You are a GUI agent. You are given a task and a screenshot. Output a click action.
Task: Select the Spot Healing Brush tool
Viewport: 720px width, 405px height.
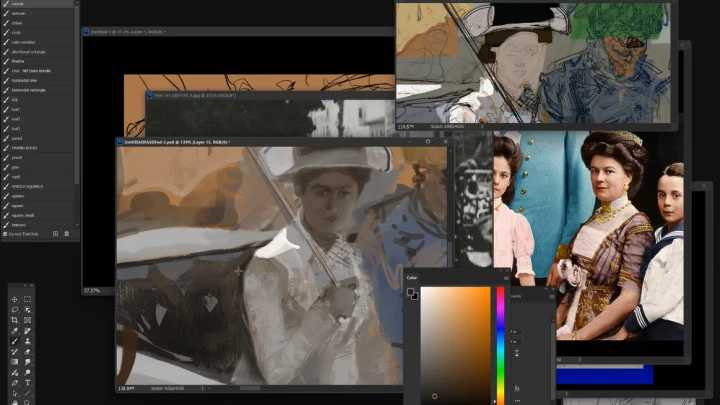[x=28, y=331]
